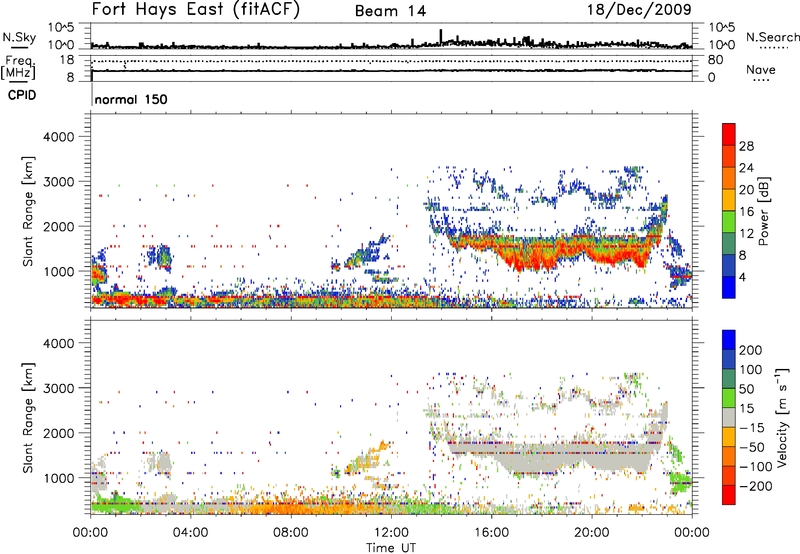
Task: Click the "24" power scale label
Action: pos(746,168)
